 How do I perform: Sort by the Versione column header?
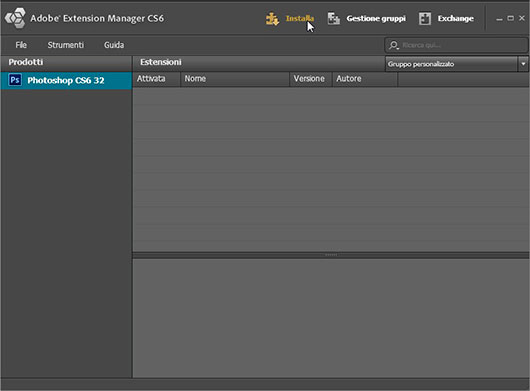(311, 79)
